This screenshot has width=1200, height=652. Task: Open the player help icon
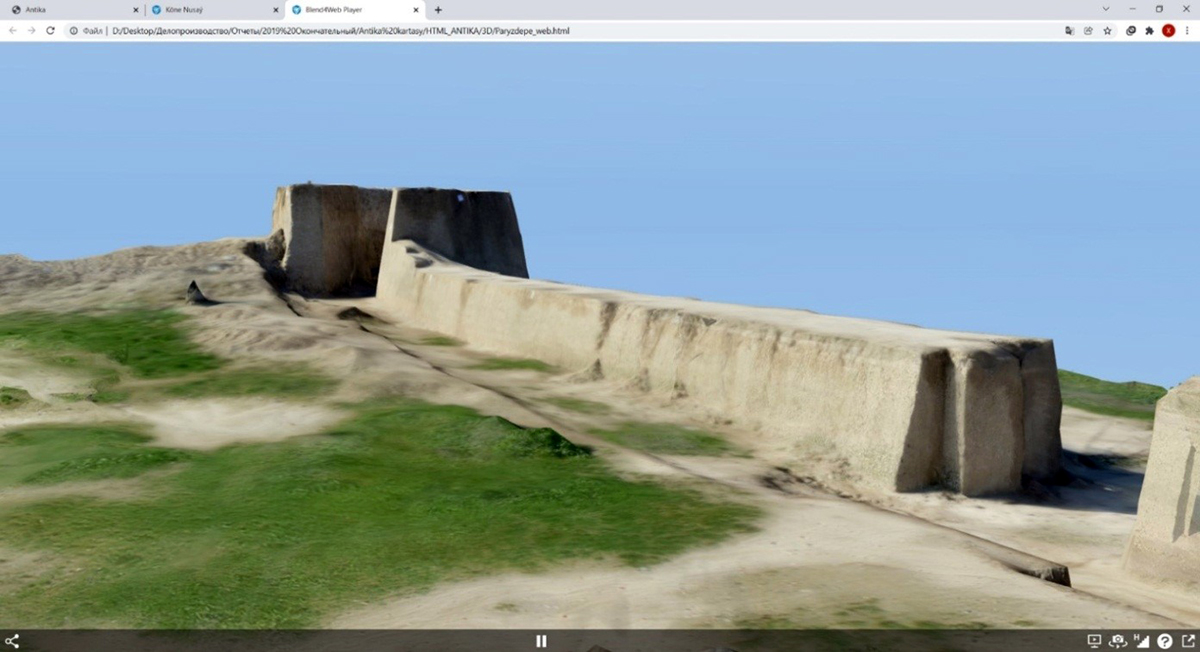coord(1165,641)
